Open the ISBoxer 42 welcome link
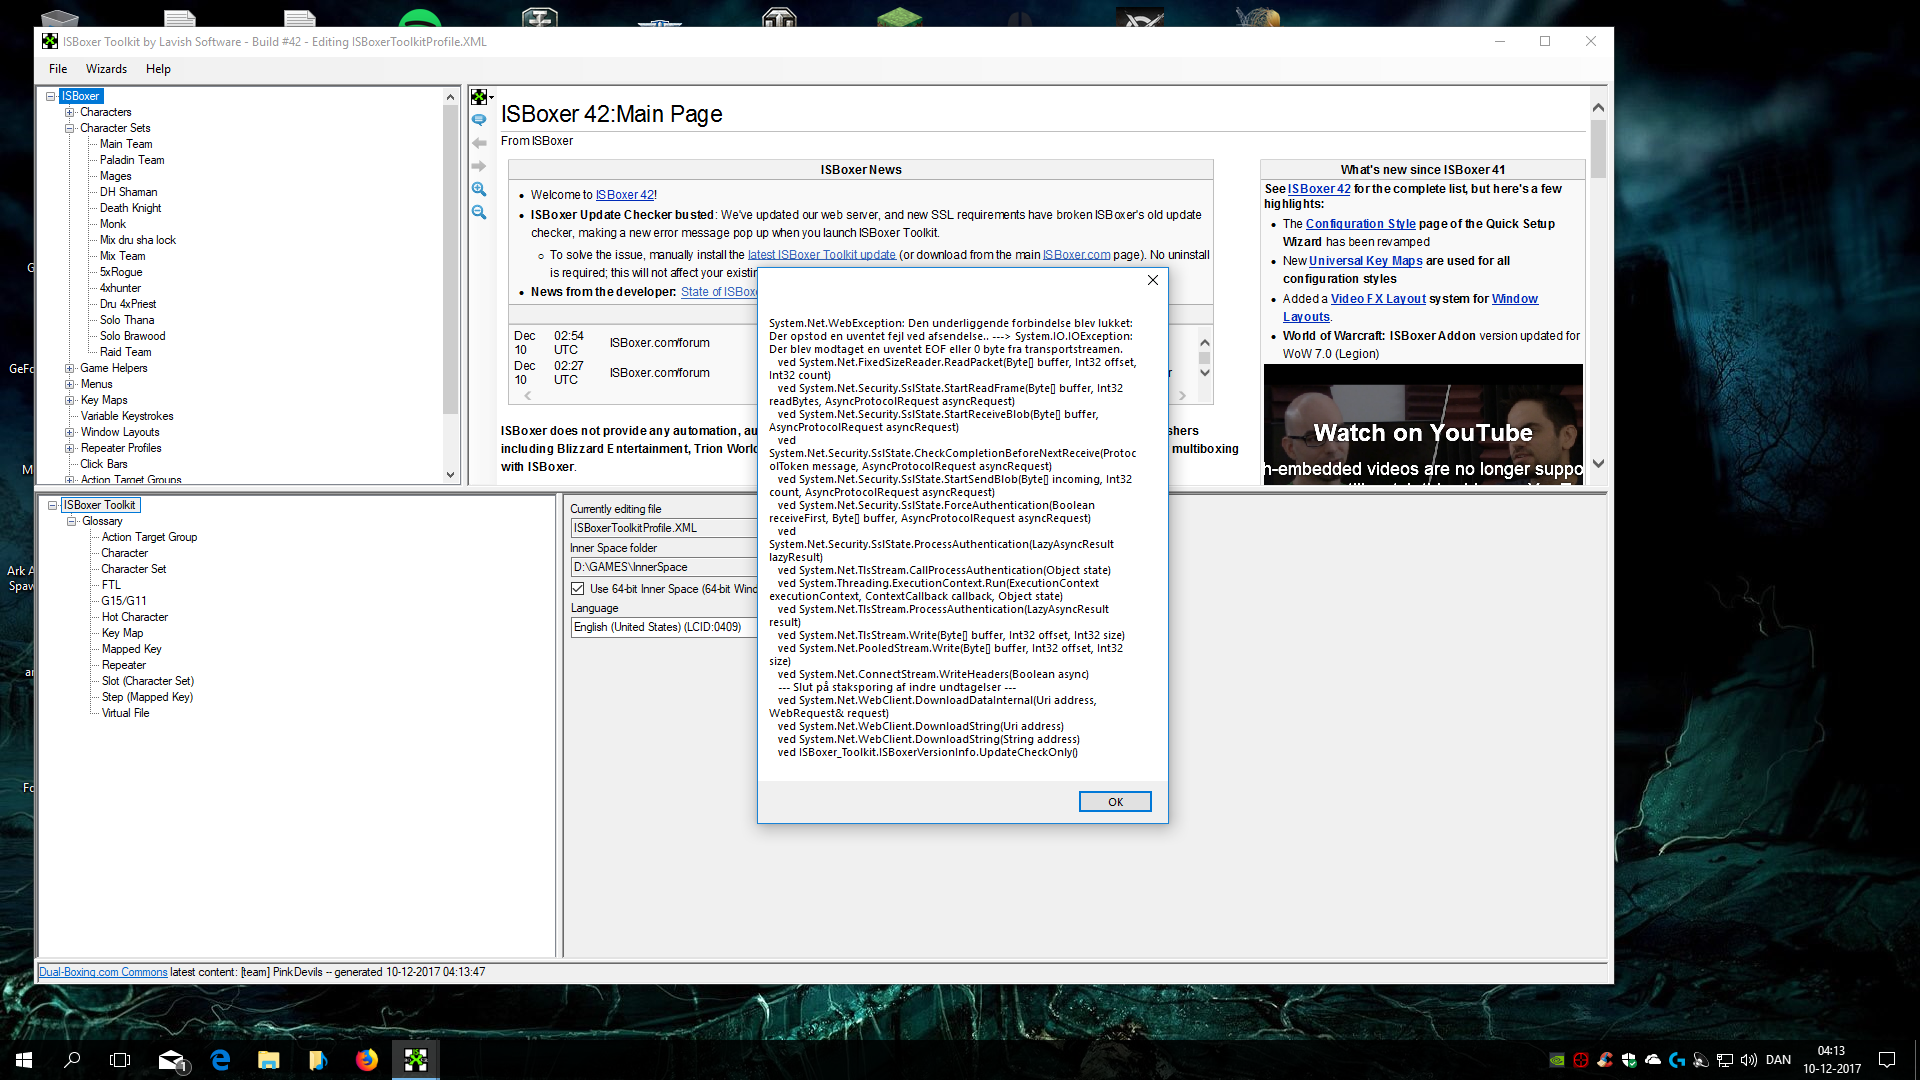Viewport: 1920px width, 1080px height. coord(625,195)
